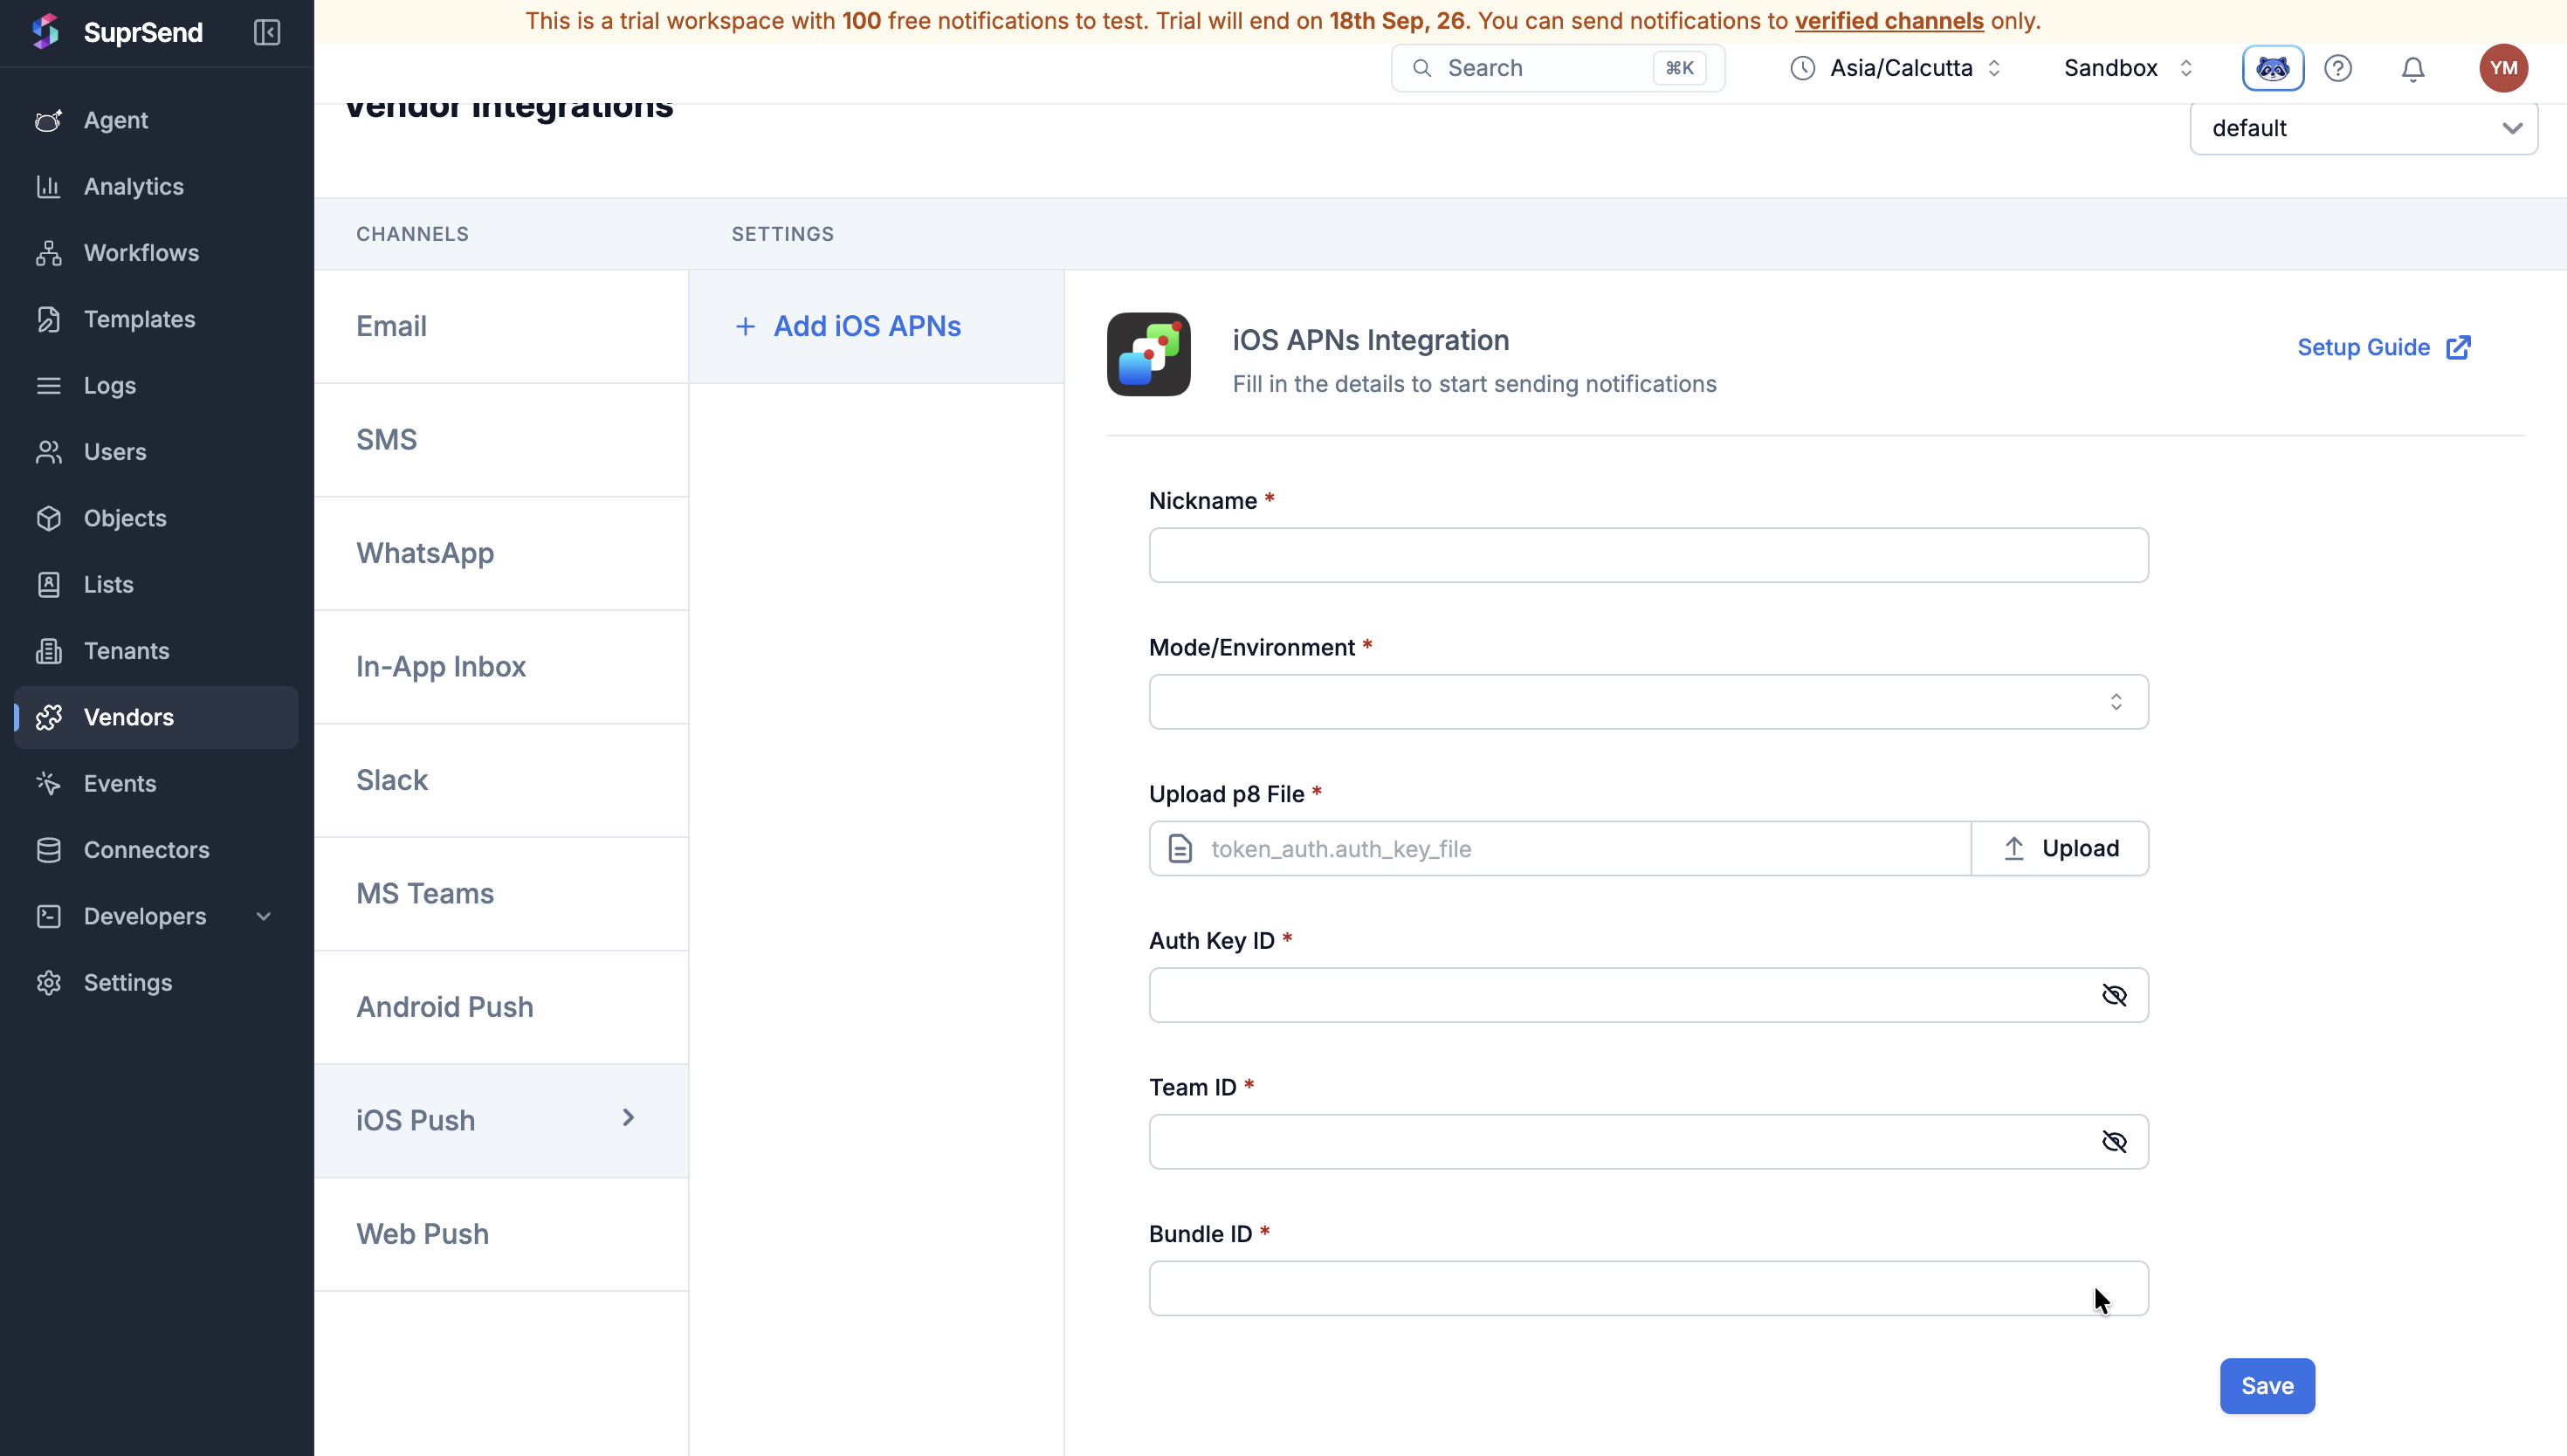
Task: Go to Workflows
Action: pyautogui.click(x=156, y=253)
